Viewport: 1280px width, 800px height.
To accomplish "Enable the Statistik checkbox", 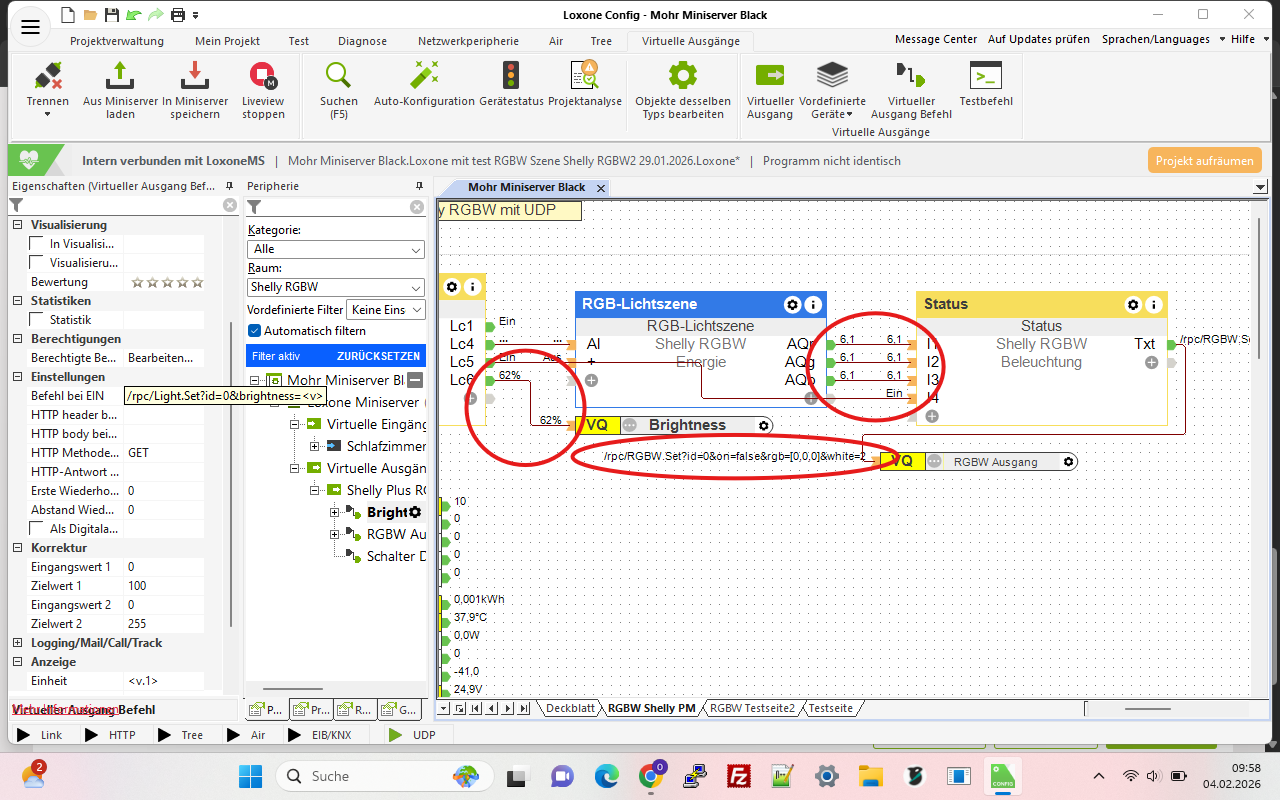I will (x=37, y=320).
